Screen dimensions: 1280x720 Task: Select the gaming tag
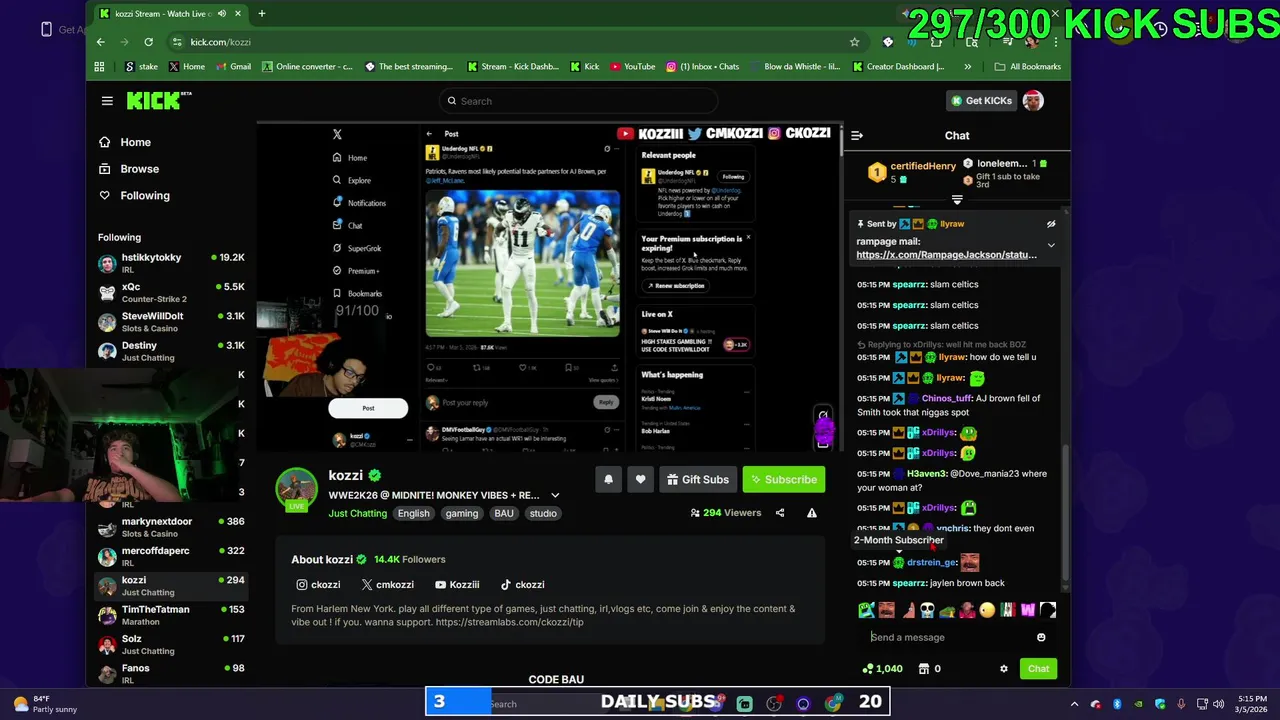click(x=461, y=514)
